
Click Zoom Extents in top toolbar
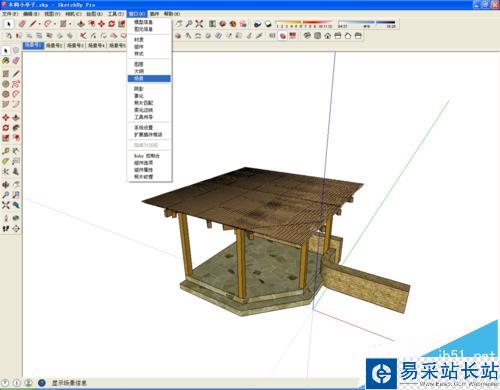[199, 24]
